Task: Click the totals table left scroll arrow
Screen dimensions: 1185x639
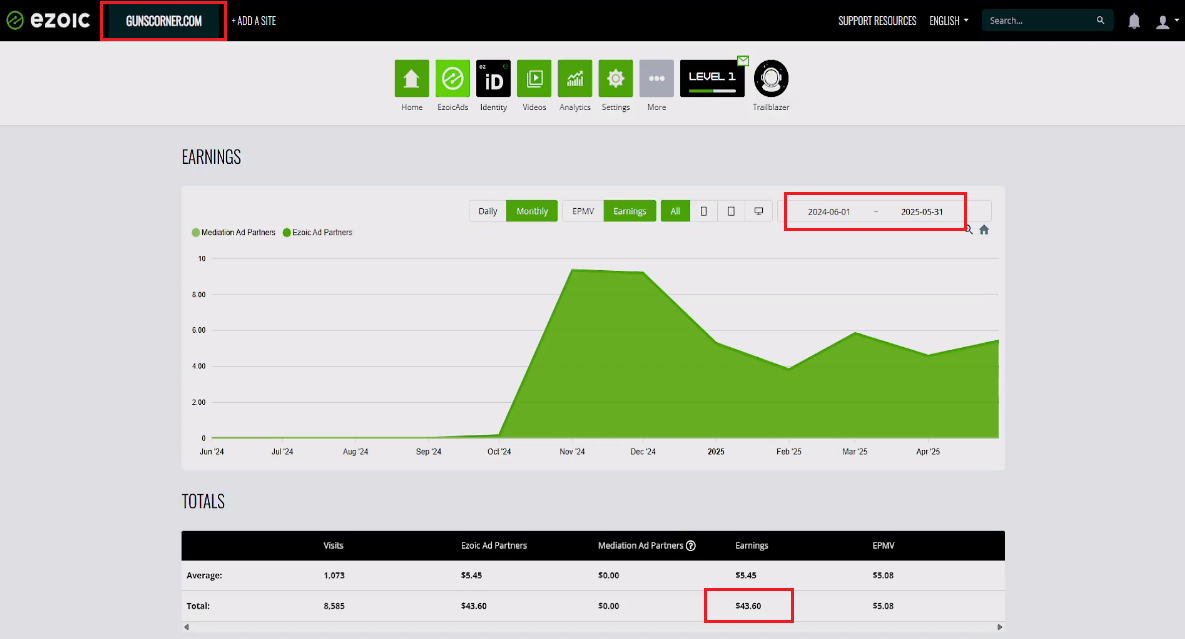Action: pyautogui.click(x=187, y=627)
